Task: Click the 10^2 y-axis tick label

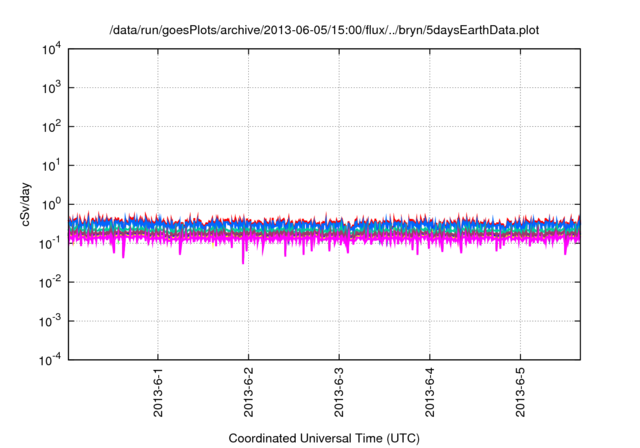Action: [x=50, y=127]
